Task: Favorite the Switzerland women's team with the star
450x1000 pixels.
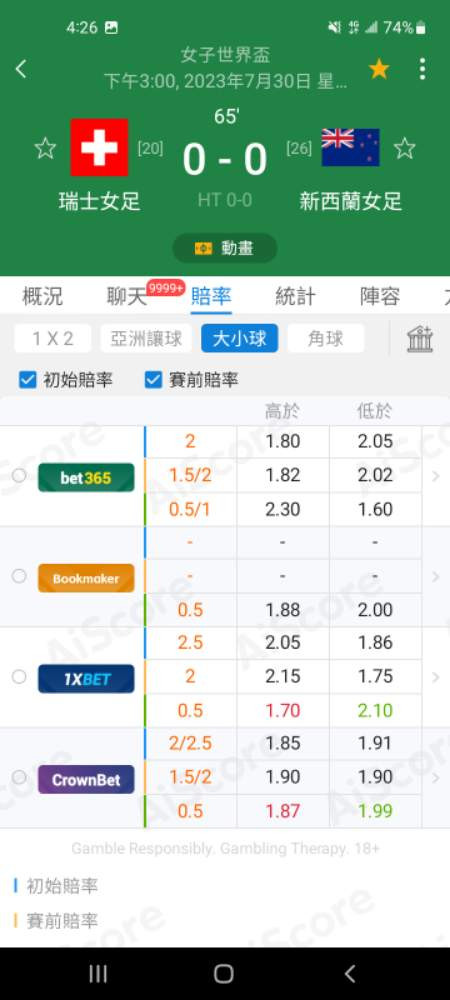Action: click(x=45, y=149)
